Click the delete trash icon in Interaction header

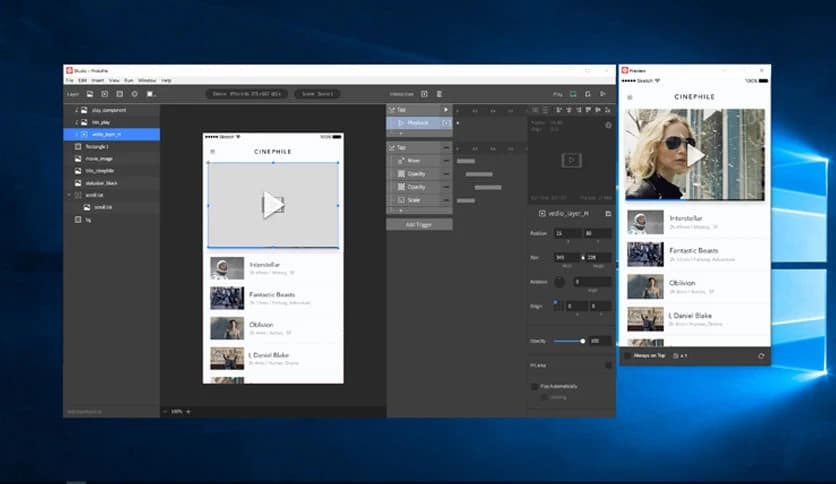coord(438,94)
